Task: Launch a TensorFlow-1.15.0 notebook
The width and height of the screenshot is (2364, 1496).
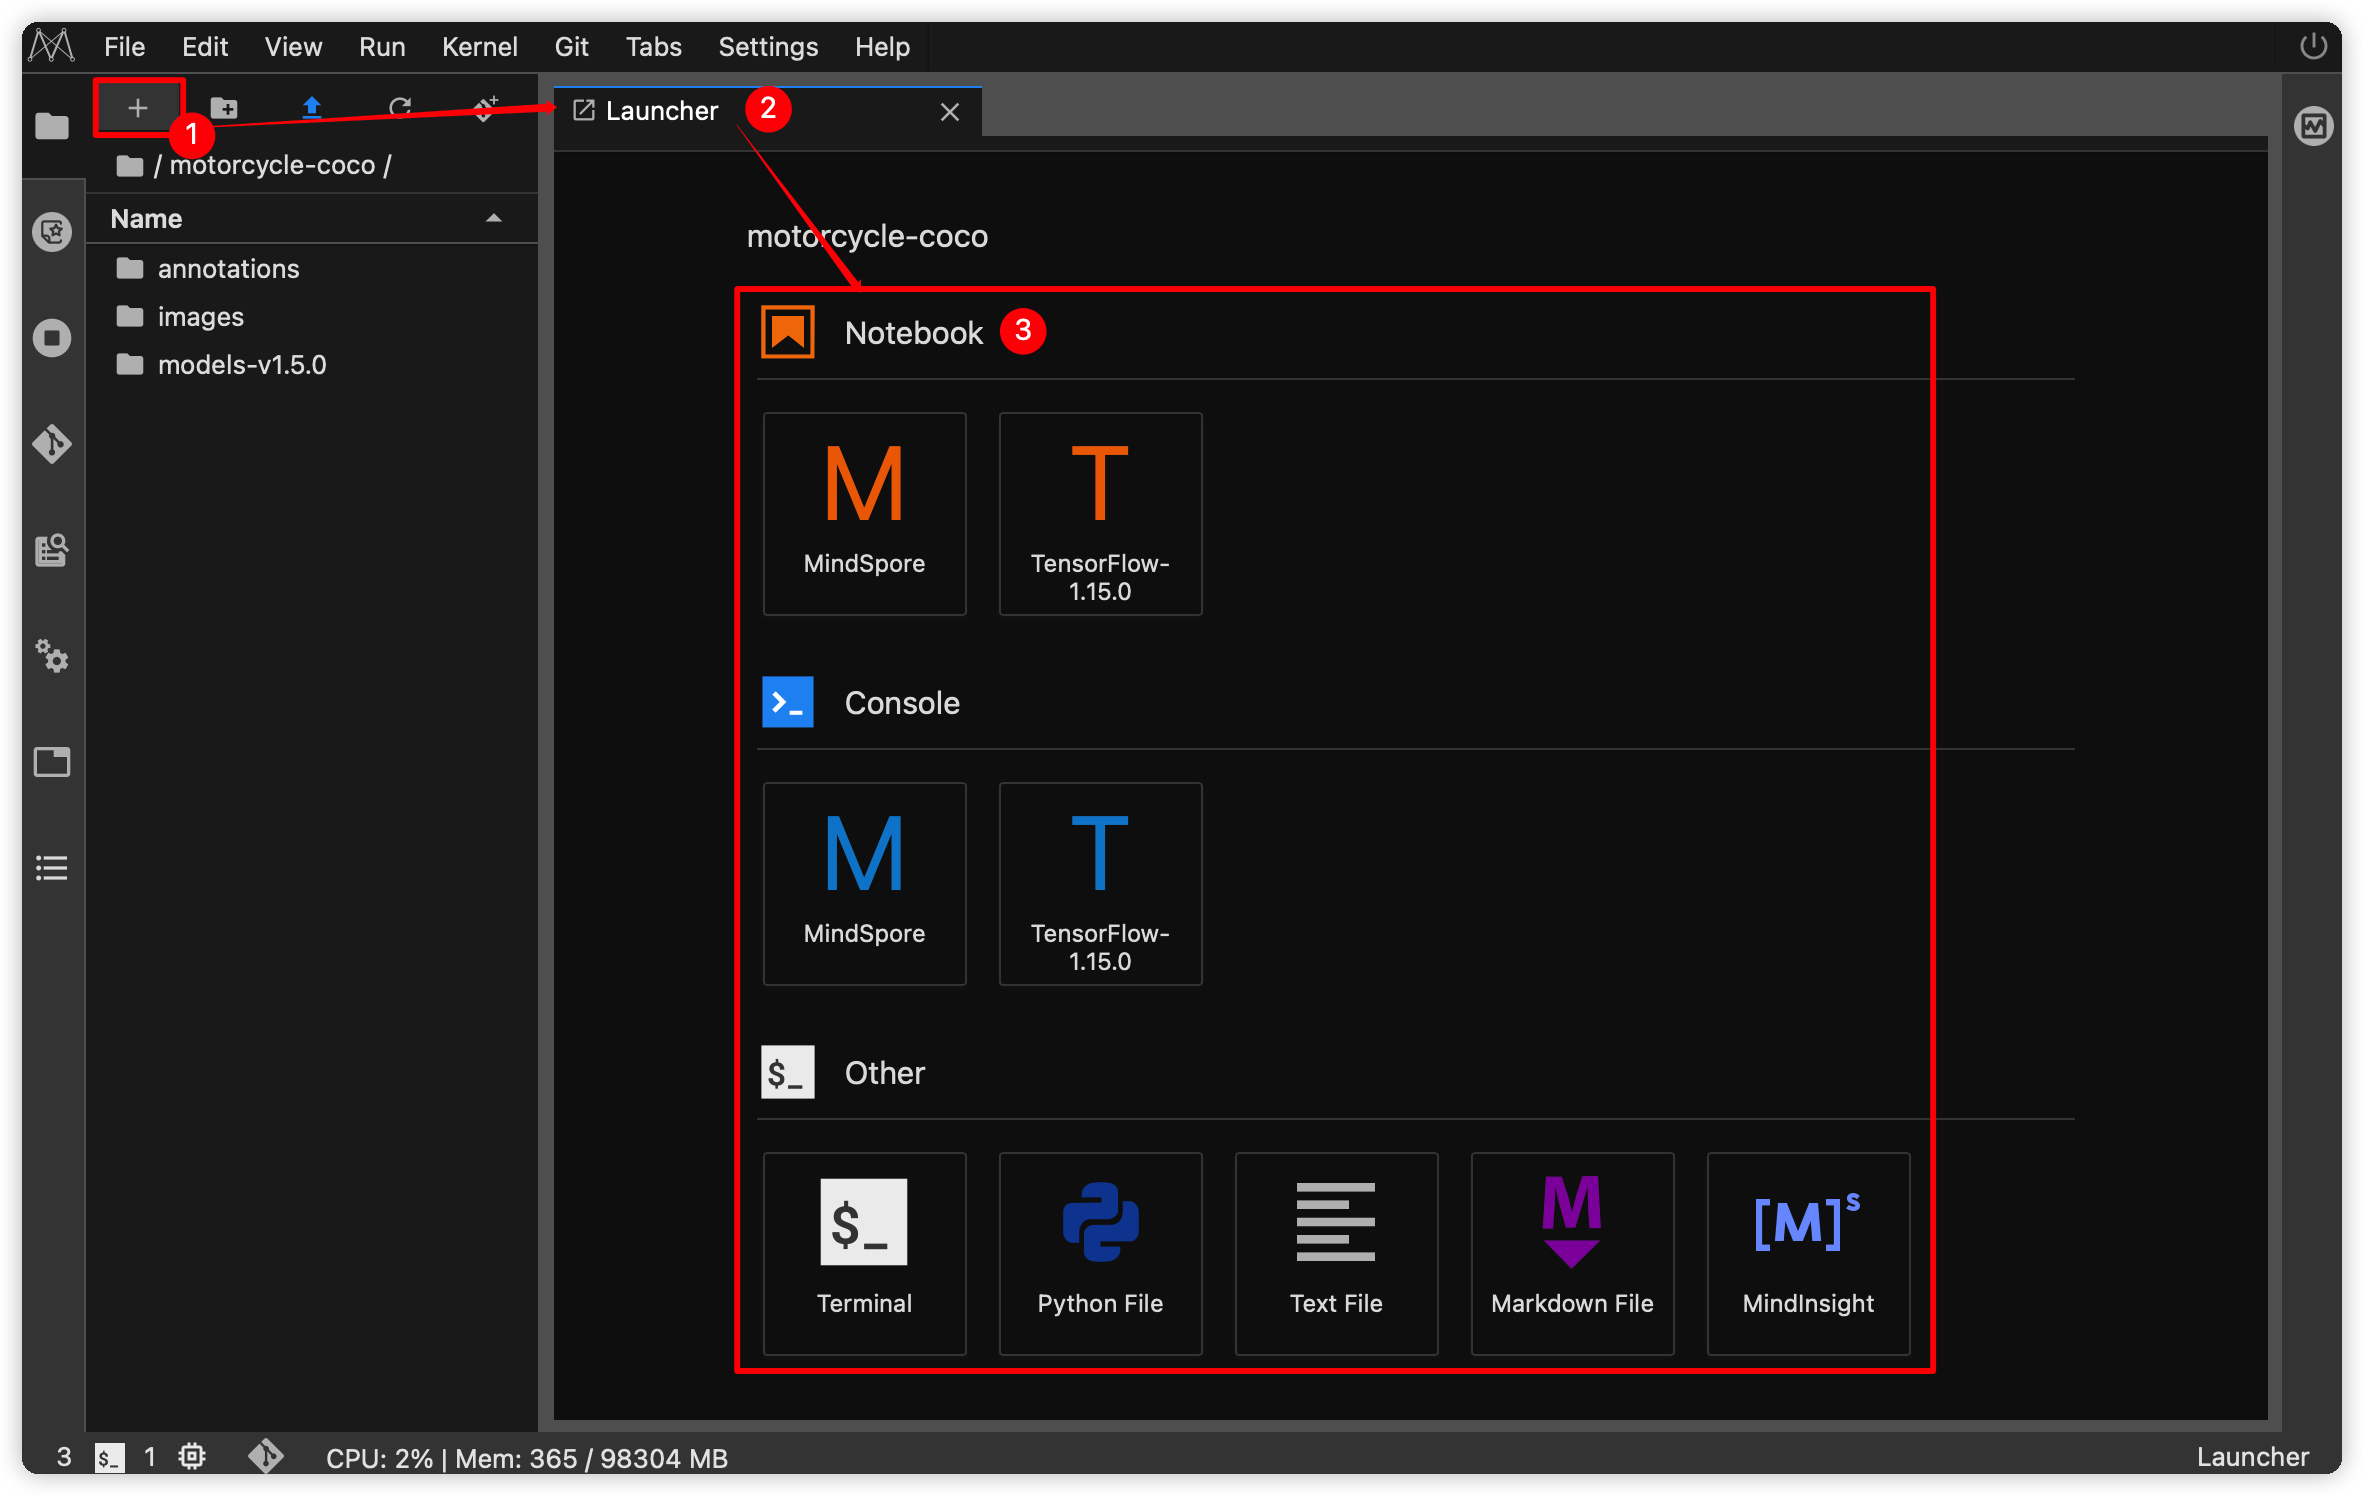Action: (1100, 514)
